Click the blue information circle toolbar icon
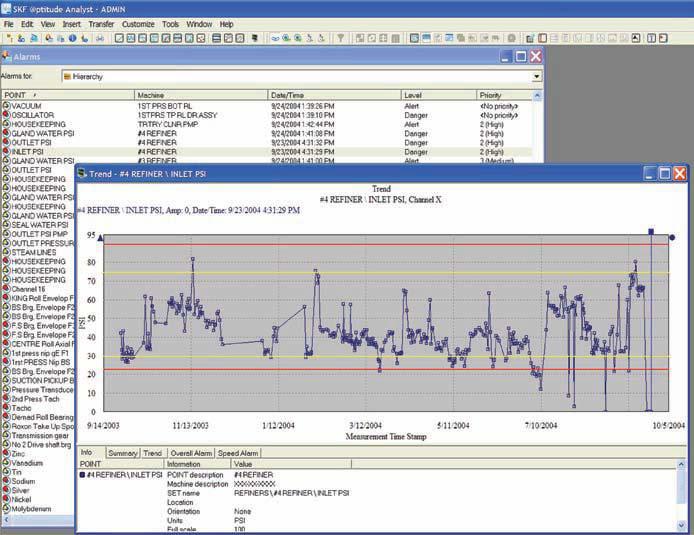Image resolution: width=694 pixels, height=535 pixels. tap(72, 38)
